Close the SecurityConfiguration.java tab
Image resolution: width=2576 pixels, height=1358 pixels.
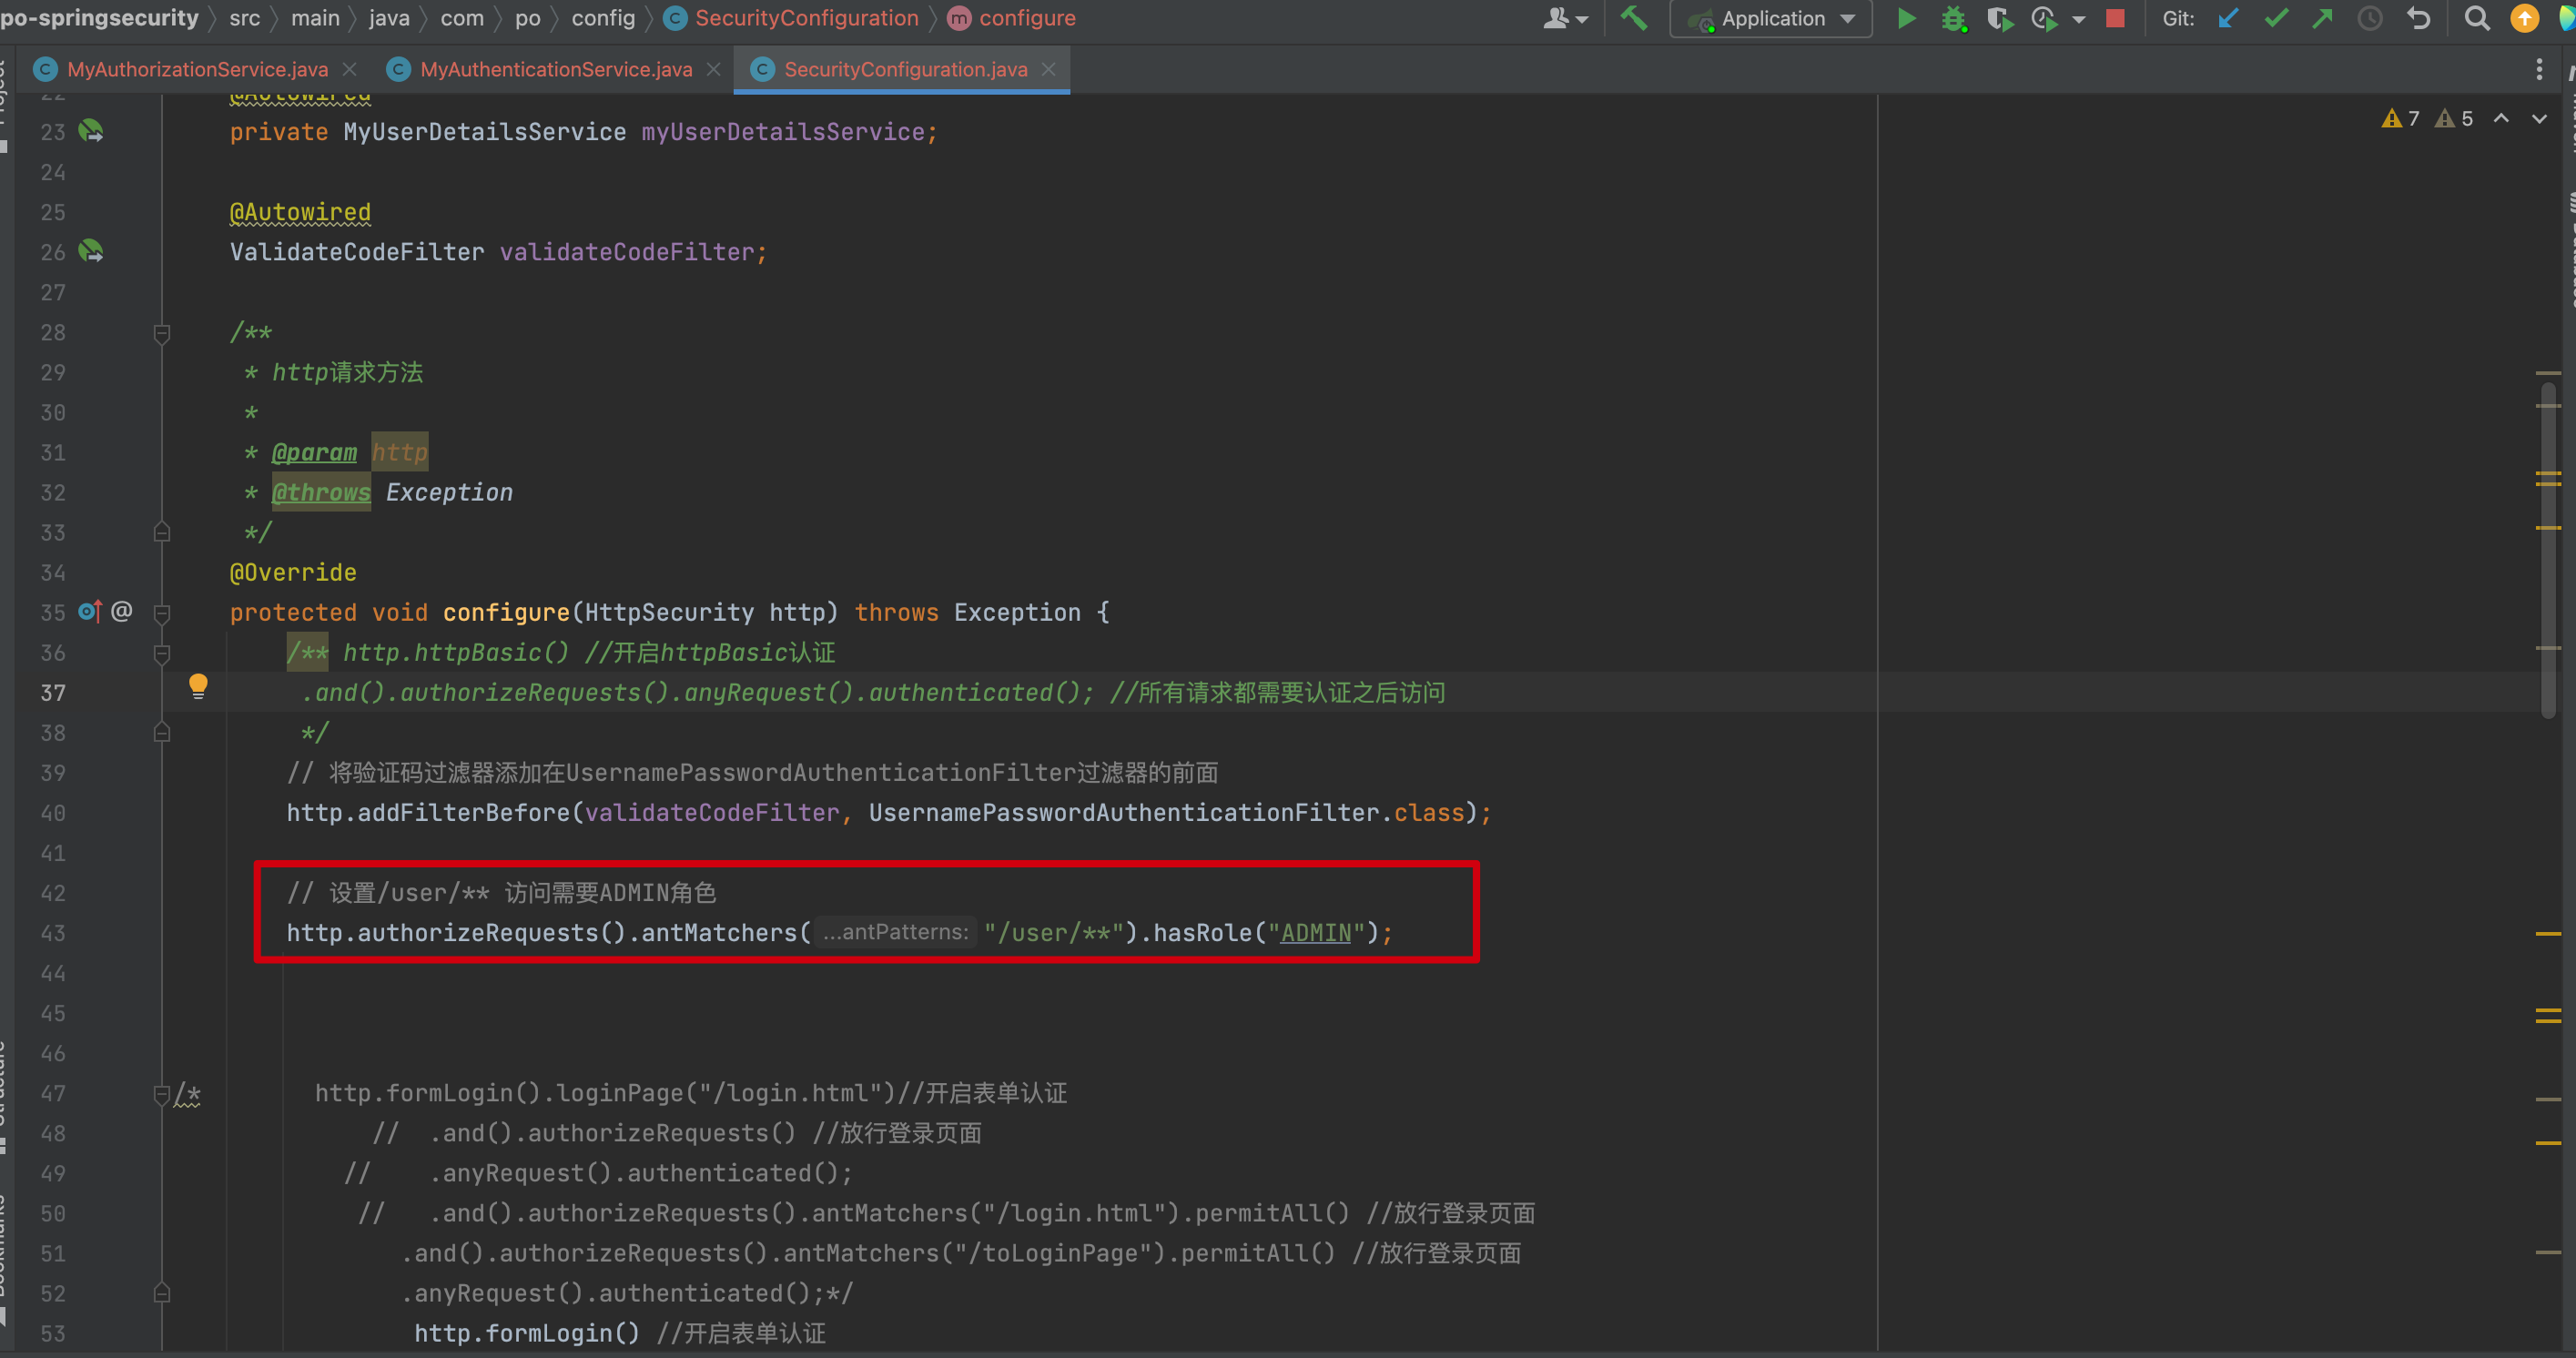(x=1049, y=69)
